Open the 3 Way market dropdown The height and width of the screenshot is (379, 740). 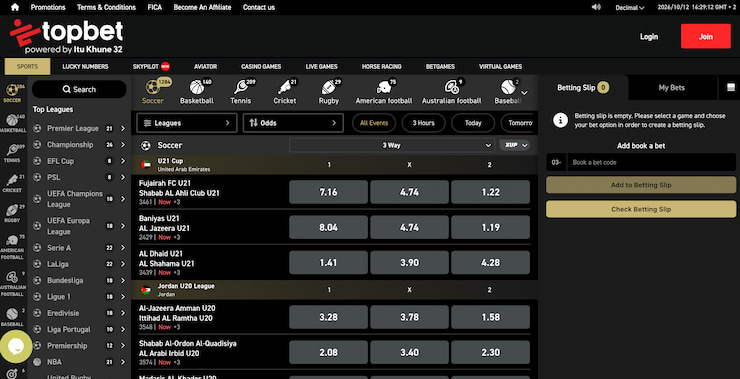[391, 145]
